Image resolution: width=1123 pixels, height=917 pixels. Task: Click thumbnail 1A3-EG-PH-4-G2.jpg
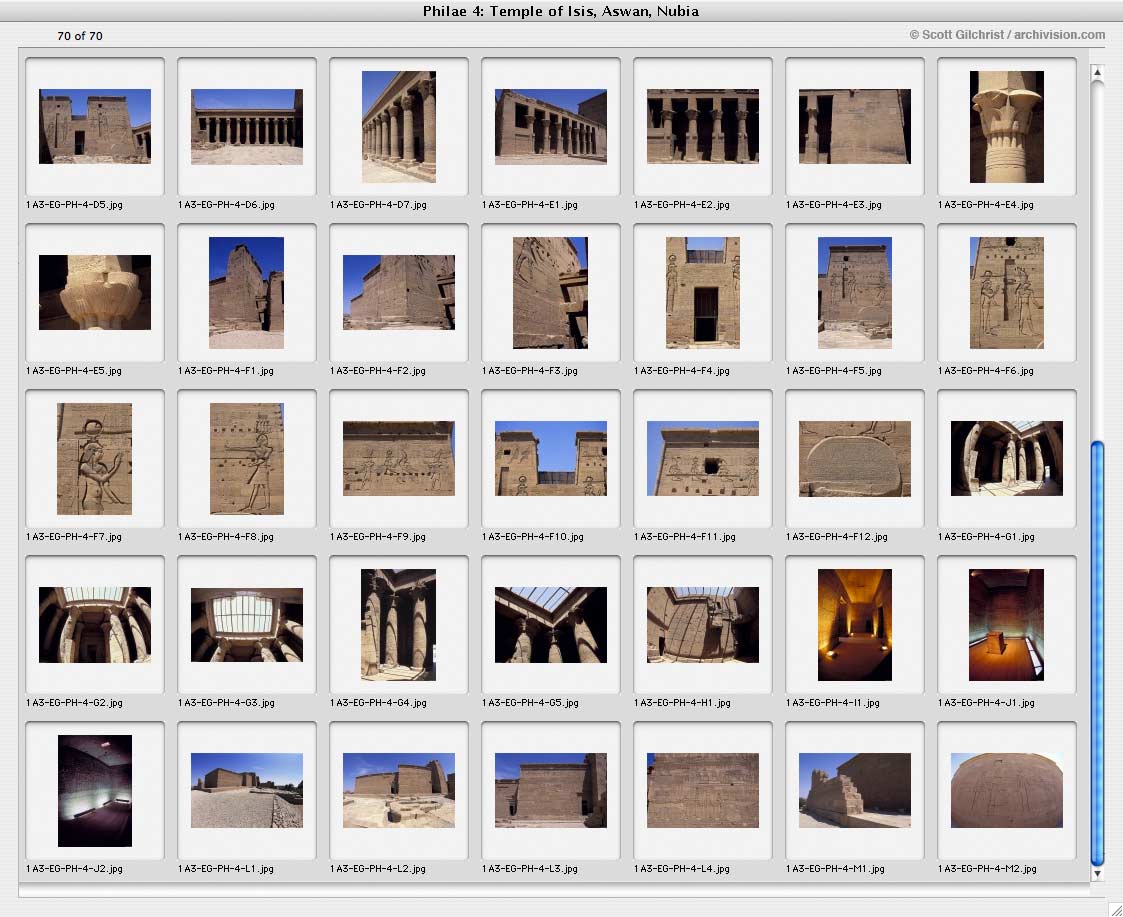(x=95, y=625)
